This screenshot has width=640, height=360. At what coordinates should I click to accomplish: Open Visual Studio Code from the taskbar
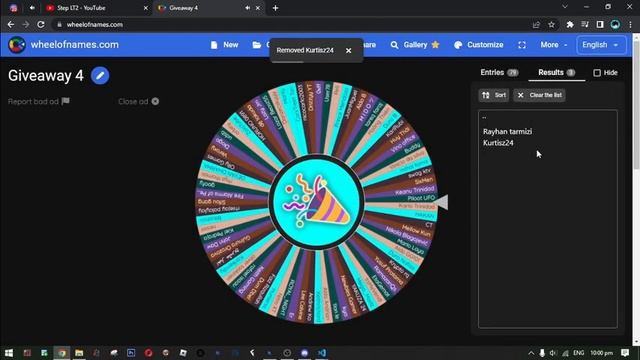pyautogui.click(x=322, y=353)
